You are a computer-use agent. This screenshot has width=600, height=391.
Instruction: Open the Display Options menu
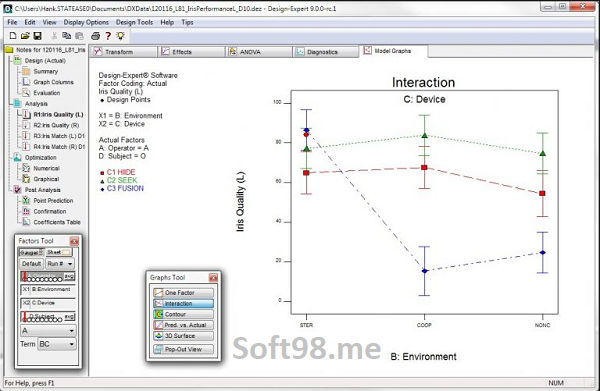coord(86,22)
